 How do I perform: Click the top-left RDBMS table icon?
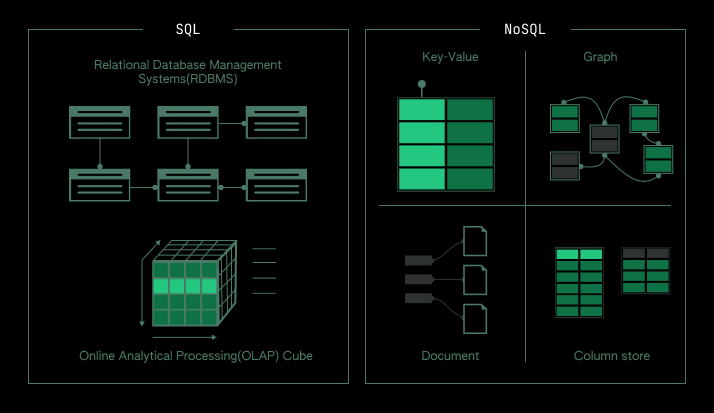point(100,122)
